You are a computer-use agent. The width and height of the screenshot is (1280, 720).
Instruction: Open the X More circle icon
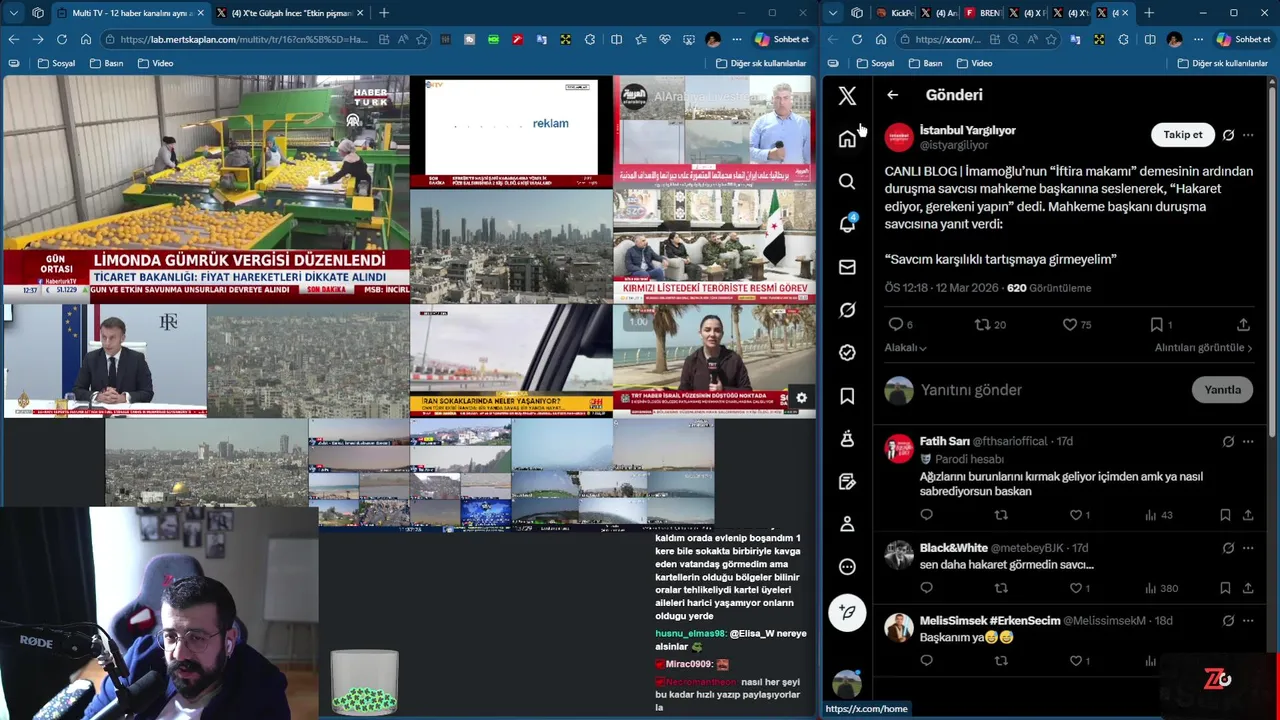click(x=847, y=567)
